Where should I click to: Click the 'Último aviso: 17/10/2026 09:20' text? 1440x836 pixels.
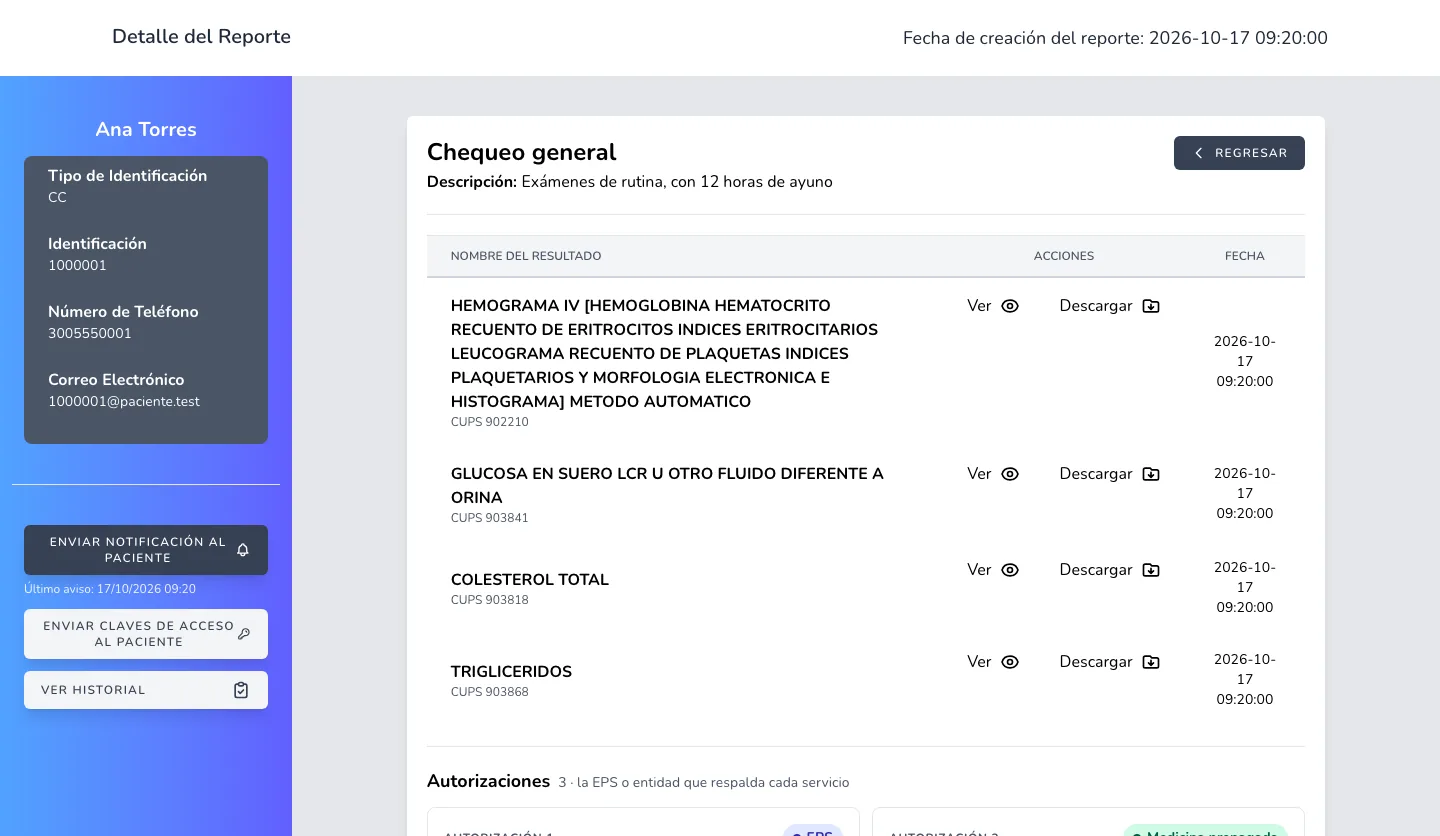click(x=110, y=589)
